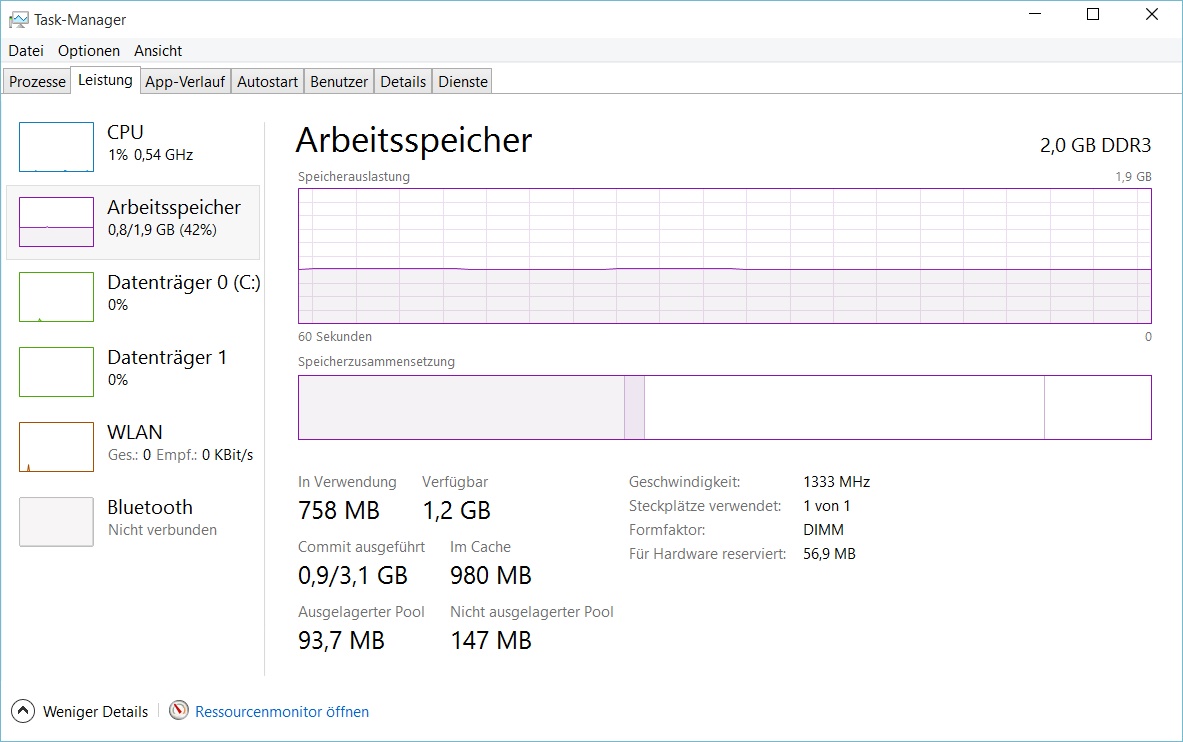Open the Benutzer tab
The image size is (1183, 742).
point(339,82)
